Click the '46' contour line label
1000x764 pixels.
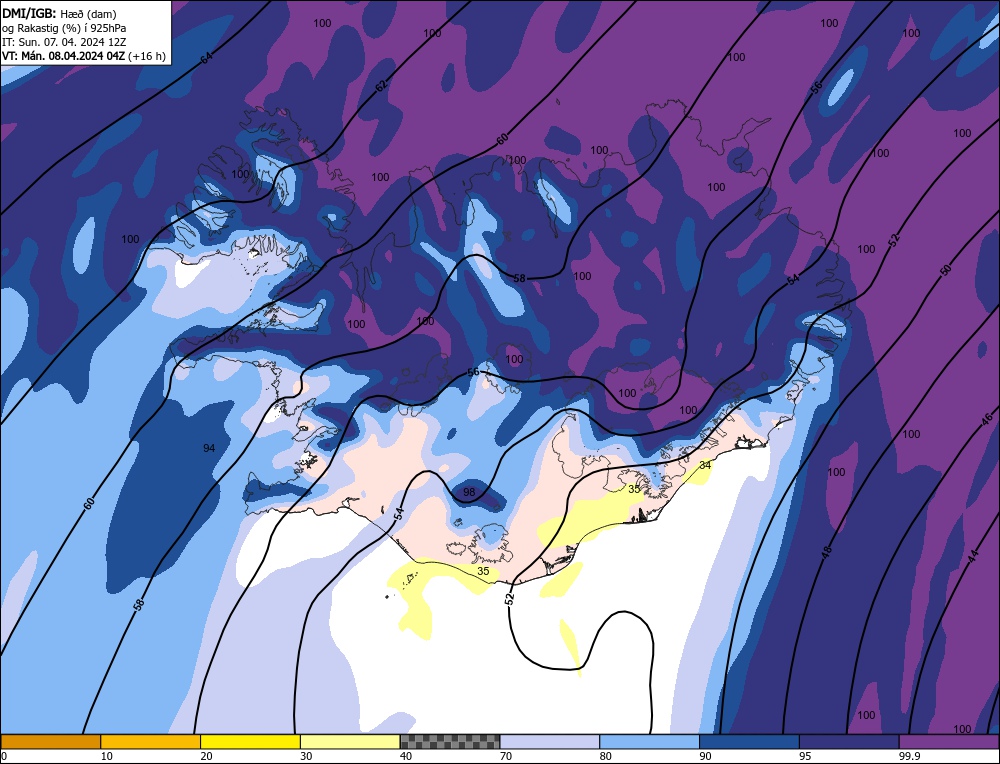click(987, 419)
